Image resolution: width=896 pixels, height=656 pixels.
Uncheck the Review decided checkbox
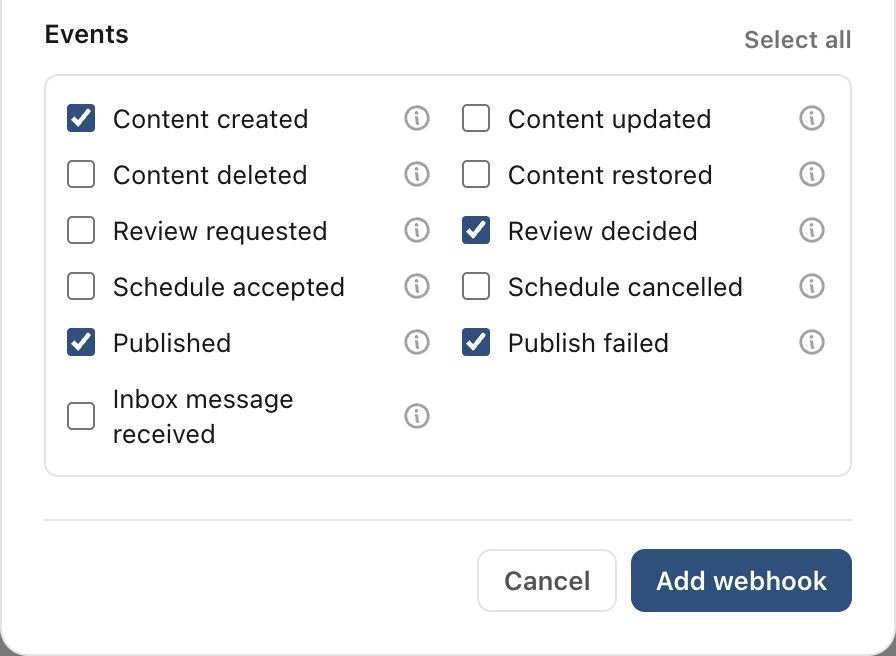pyautogui.click(x=476, y=230)
